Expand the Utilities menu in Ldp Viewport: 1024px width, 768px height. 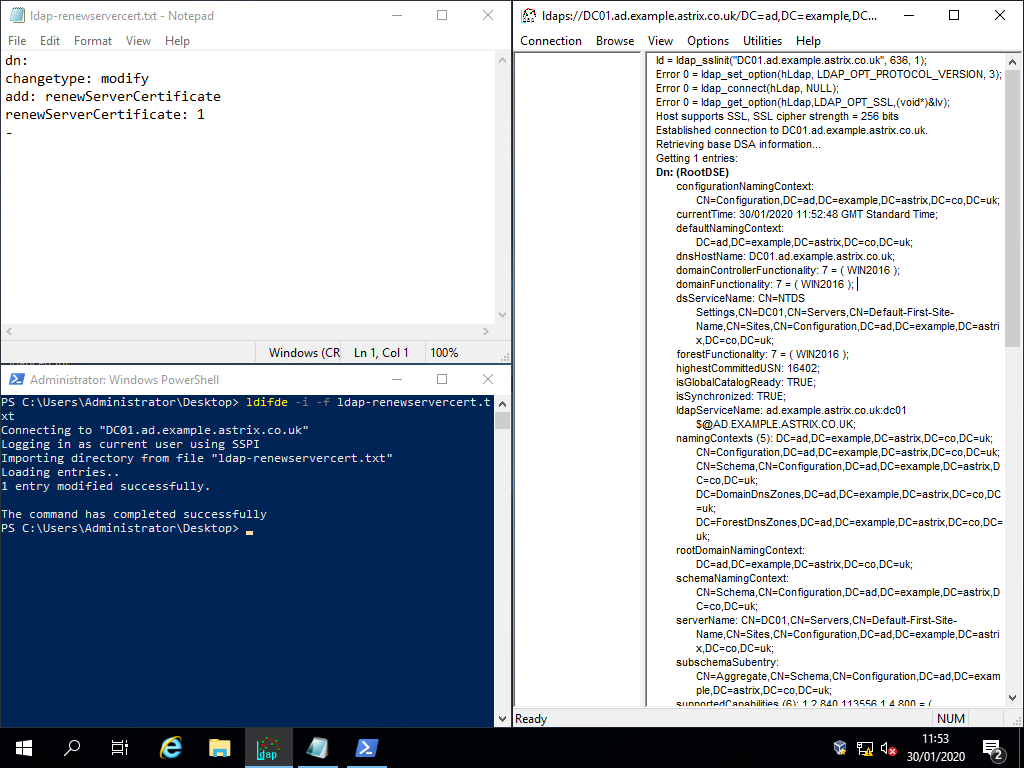tap(763, 41)
